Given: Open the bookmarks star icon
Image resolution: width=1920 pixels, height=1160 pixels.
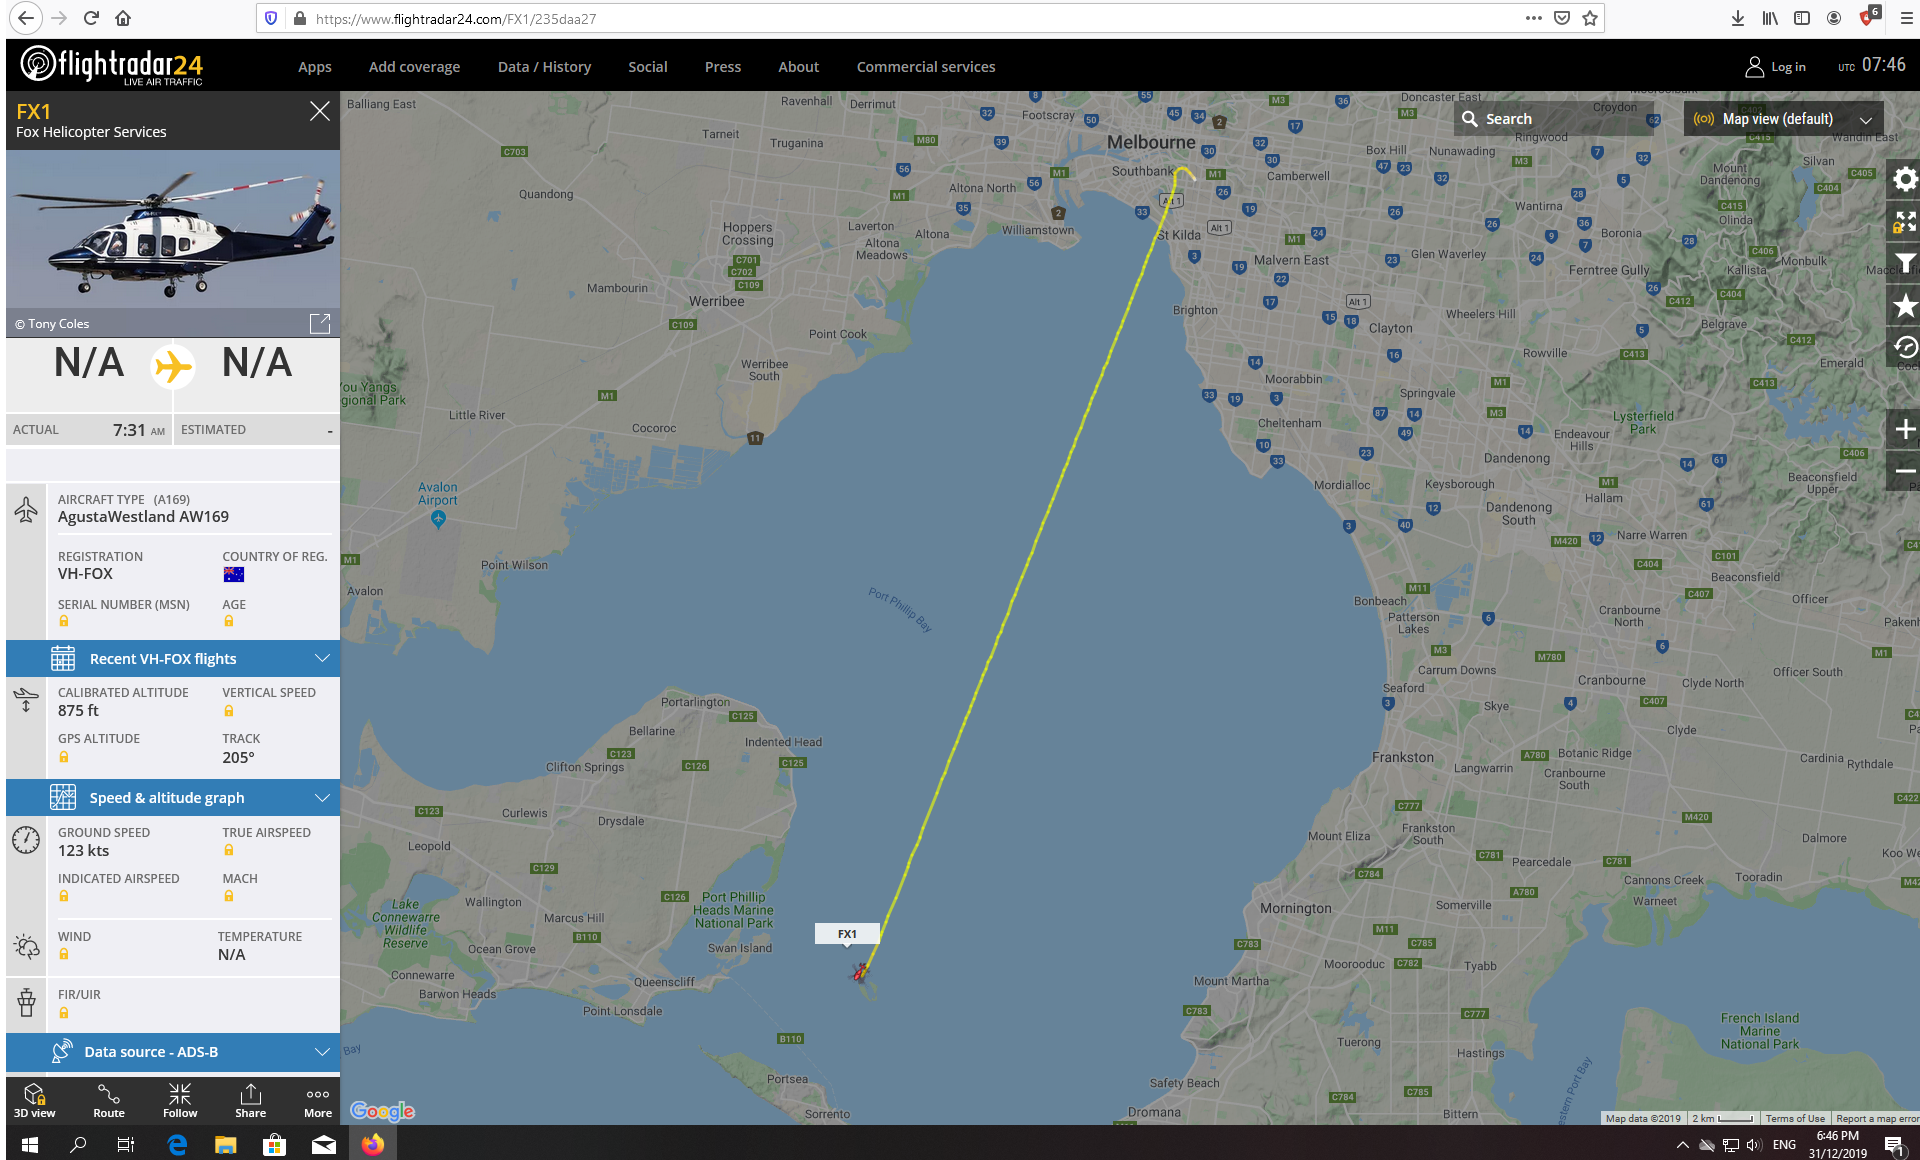Looking at the screenshot, I should 1905,305.
